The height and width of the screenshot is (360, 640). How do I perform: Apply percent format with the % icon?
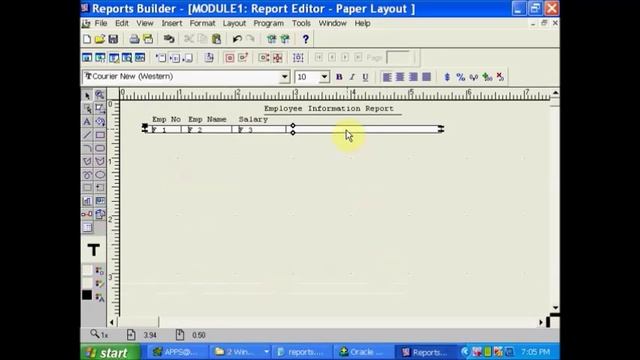click(460, 77)
